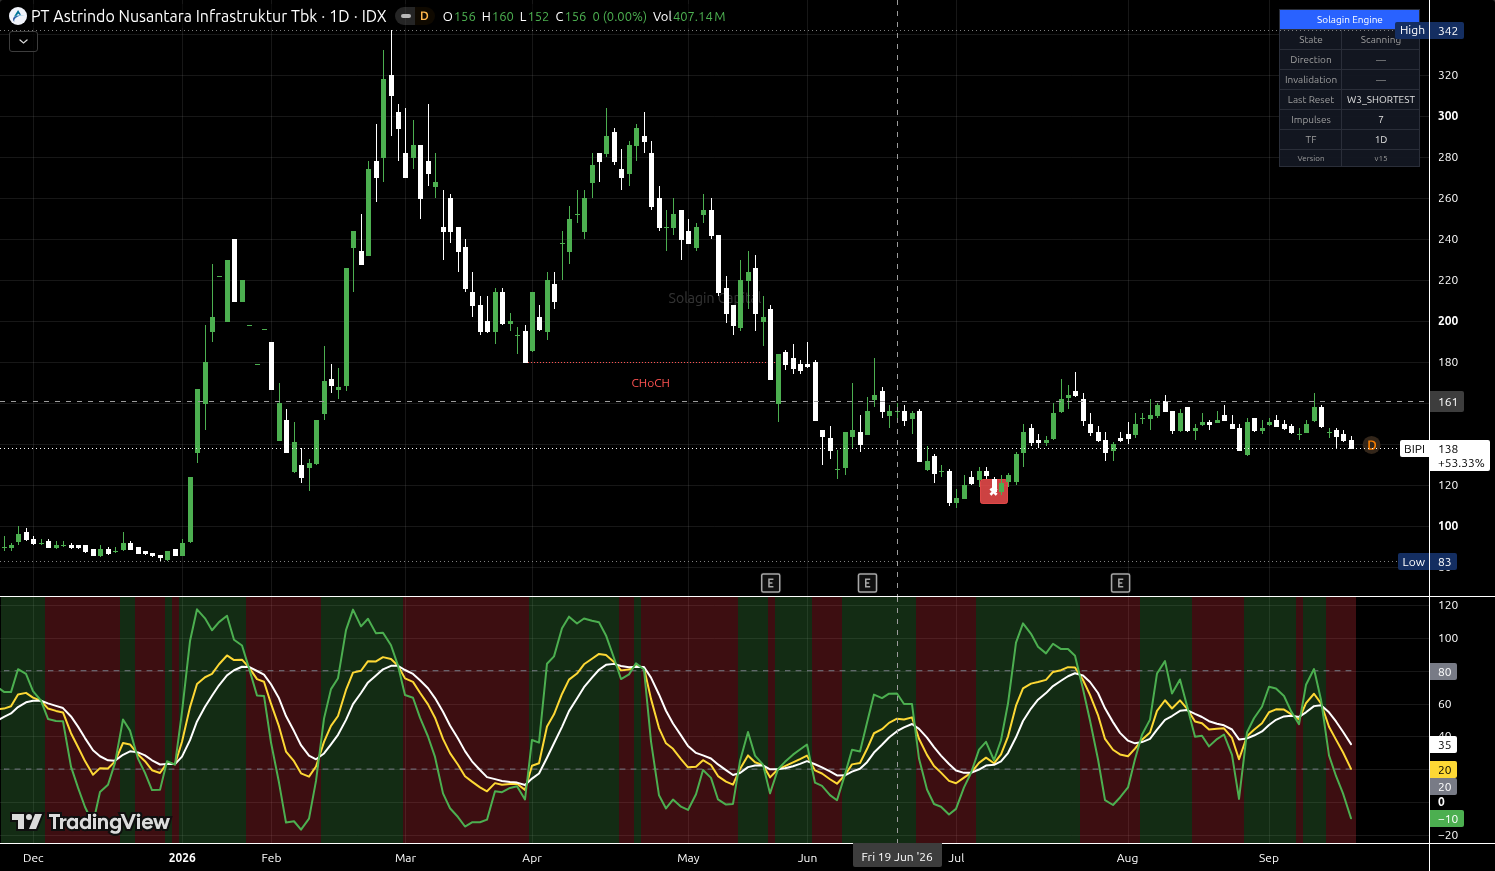
Task: Click the Scanning value cell
Action: click(x=1381, y=40)
